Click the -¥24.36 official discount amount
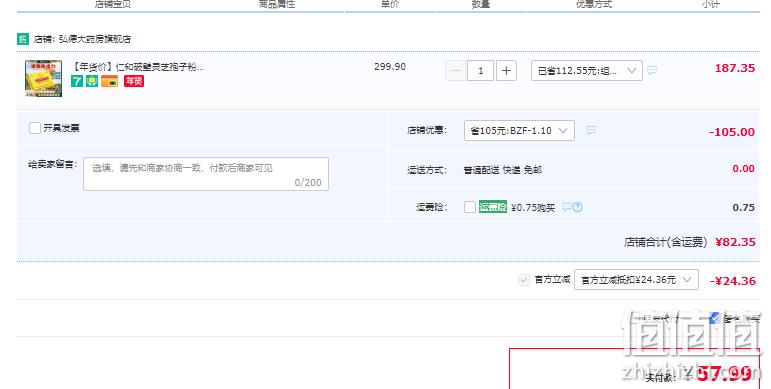 point(733,281)
